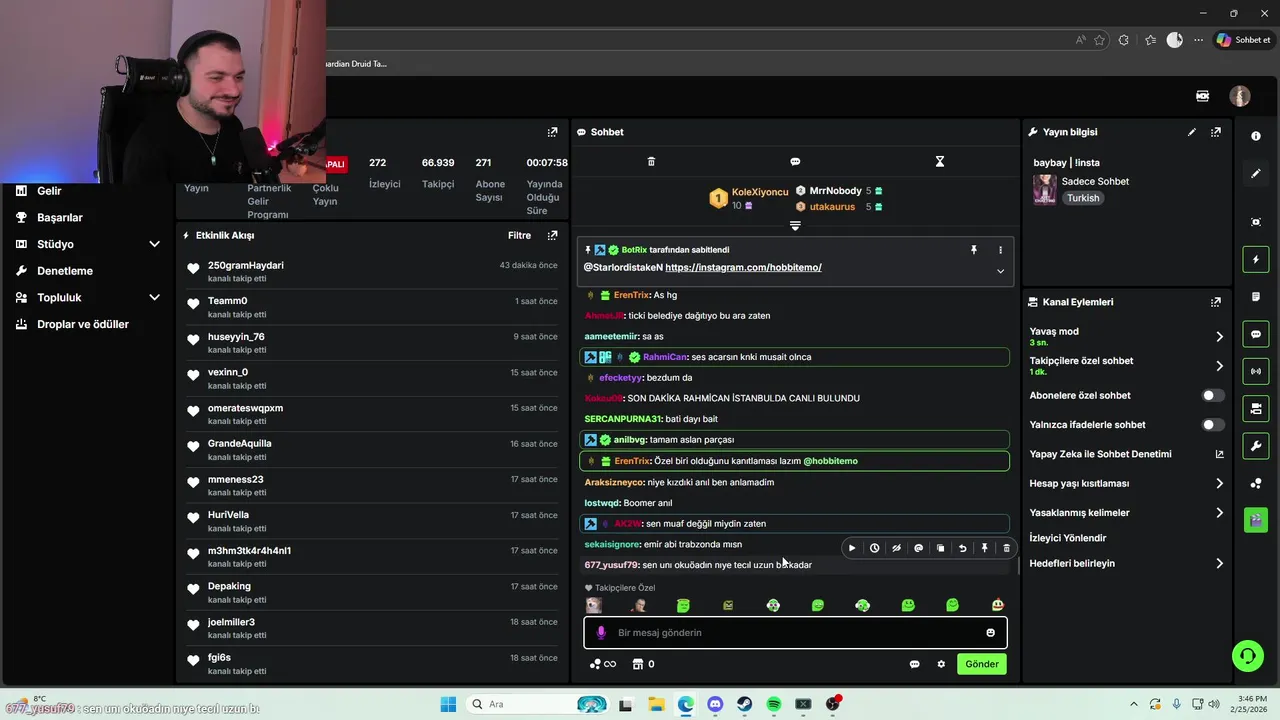The image size is (1280, 720).
Task: Click the 250gramHaydari follow event
Action: click(x=371, y=271)
